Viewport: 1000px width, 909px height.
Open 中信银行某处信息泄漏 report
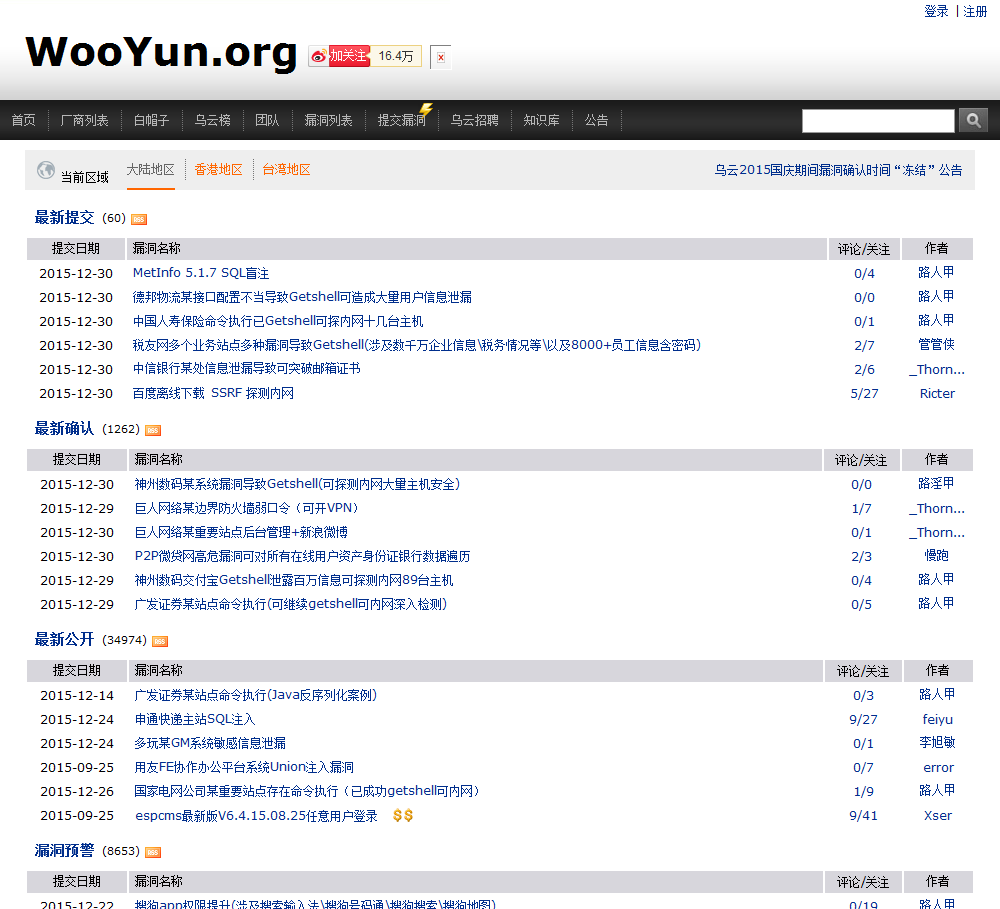(x=247, y=369)
